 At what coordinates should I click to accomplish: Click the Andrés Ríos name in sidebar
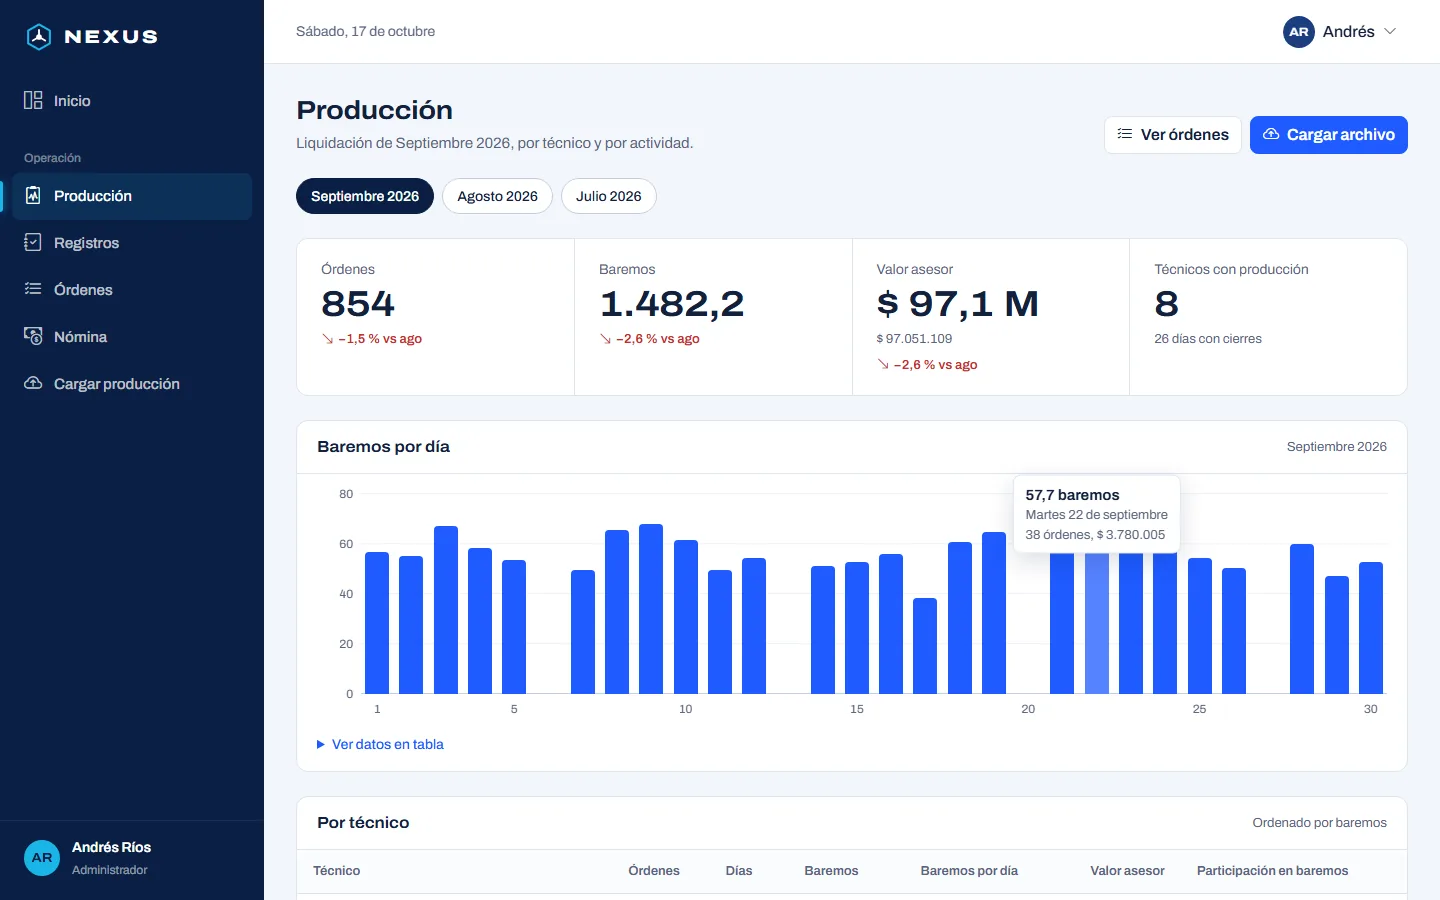(111, 847)
